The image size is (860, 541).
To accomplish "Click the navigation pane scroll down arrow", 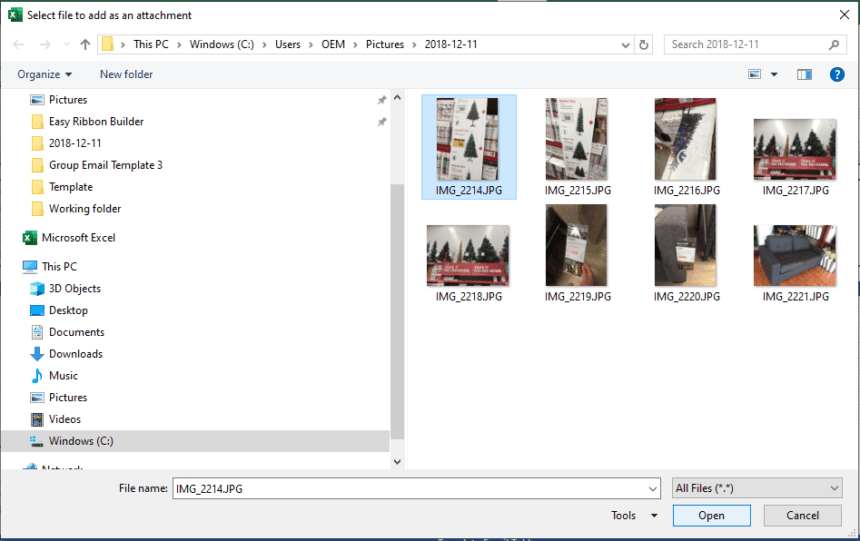I will pyautogui.click(x=398, y=462).
